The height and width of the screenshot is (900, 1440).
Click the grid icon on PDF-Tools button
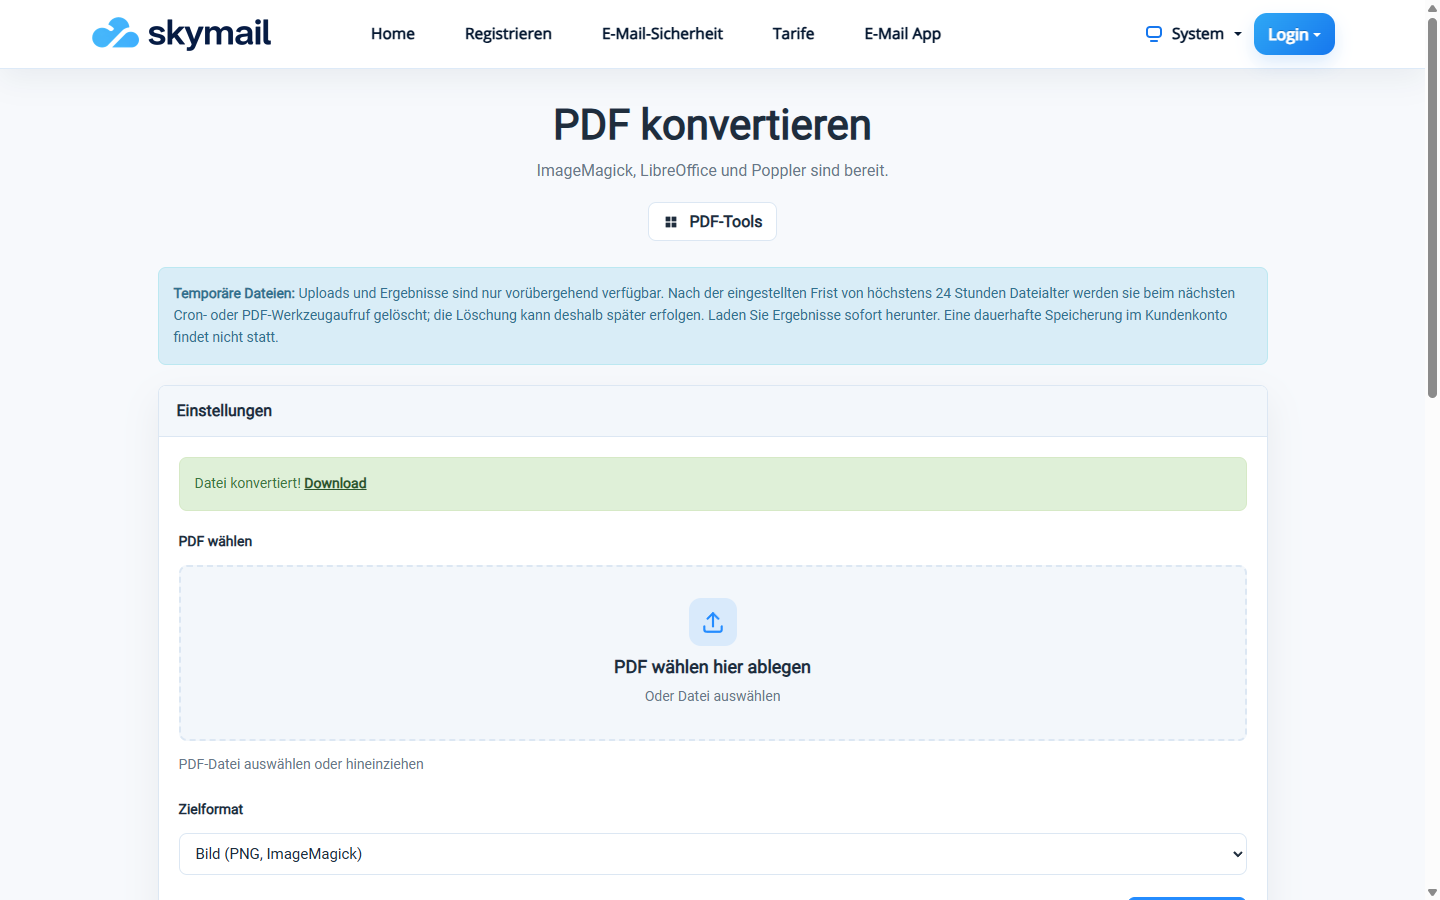point(671,222)
